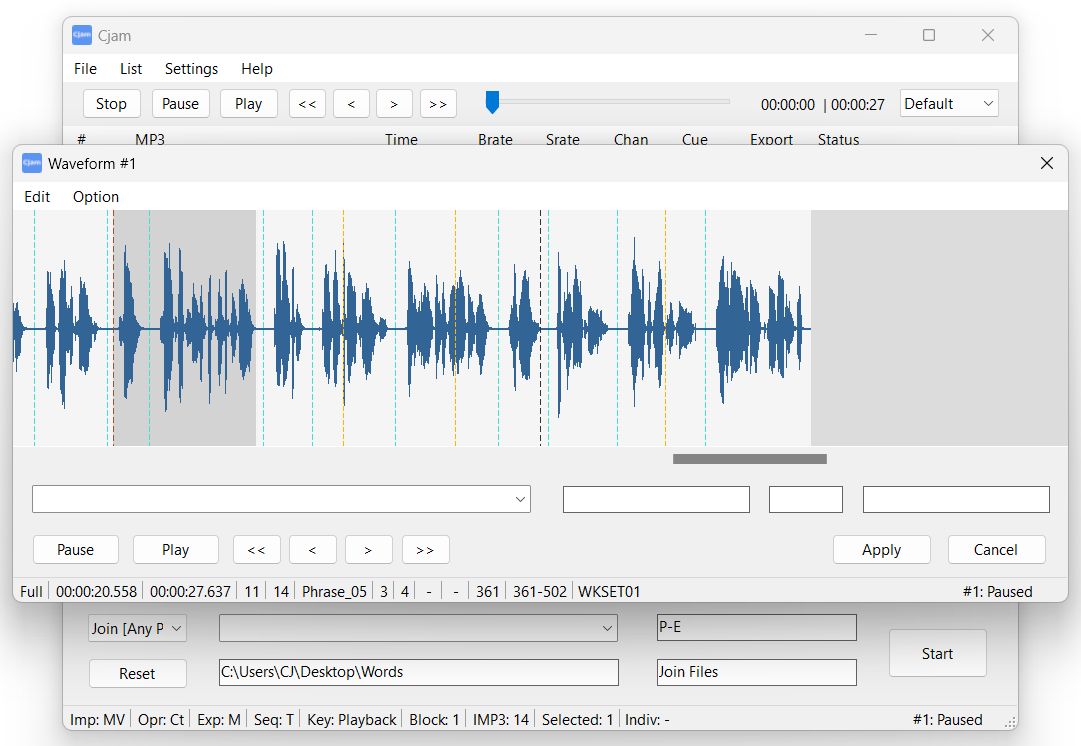Image resolution: width=1081 pixels, height=746 pixels.
Task: Click step-back (<) in Waveform #1 window
Action: (x=313, y=549)
